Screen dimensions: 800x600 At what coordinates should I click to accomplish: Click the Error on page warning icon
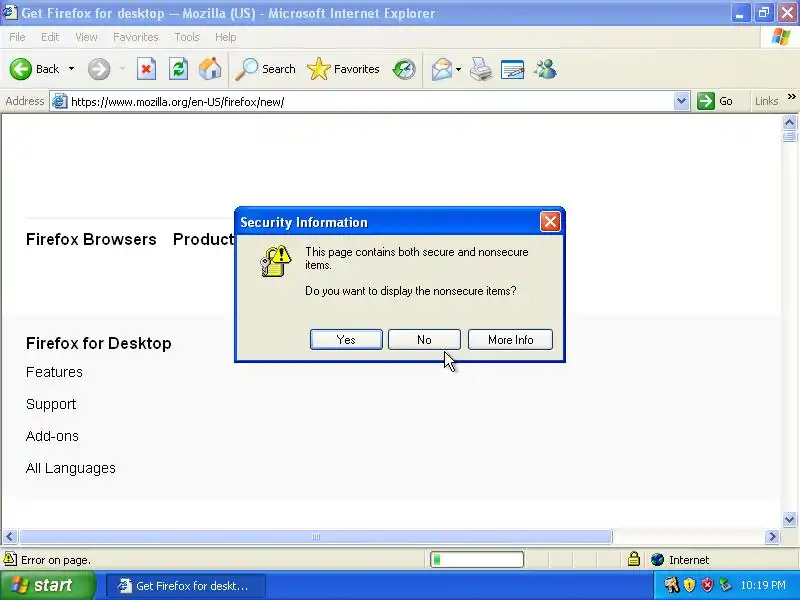[x=10, y=559]
